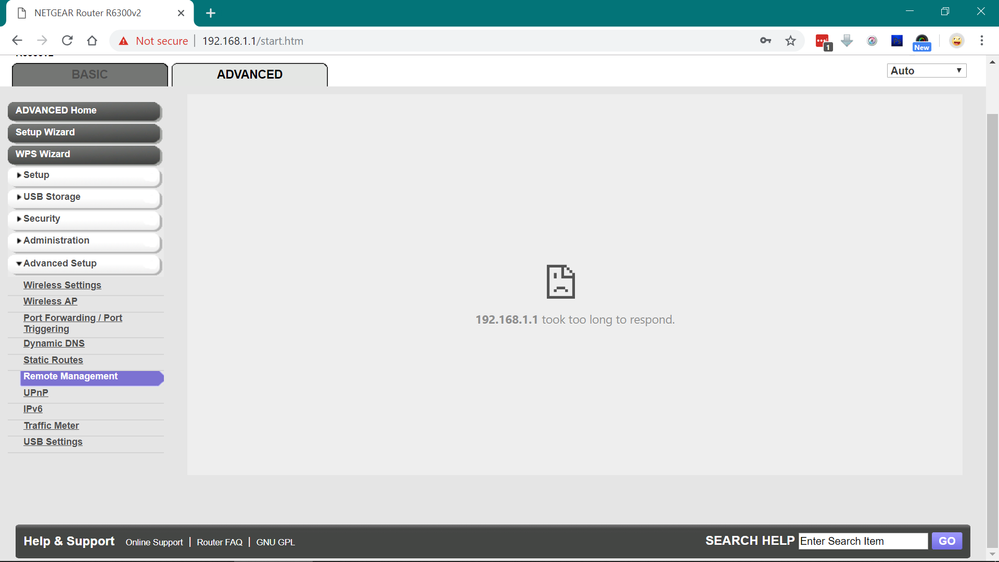This screenshot has height=562, width=999.
Task: Open Wireless Settings
Action: click(x=62, y=285)
